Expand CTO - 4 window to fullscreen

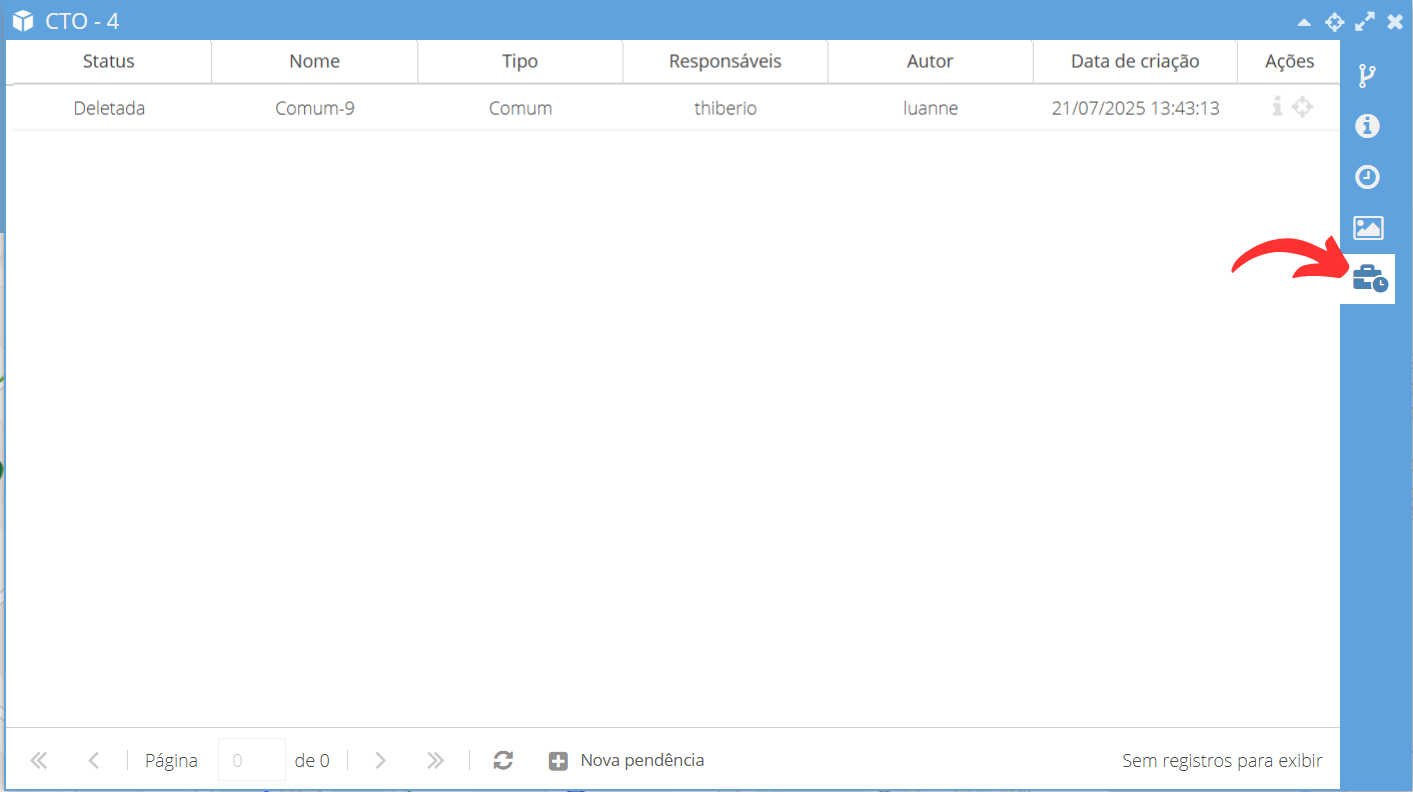tap(1365, 21)
